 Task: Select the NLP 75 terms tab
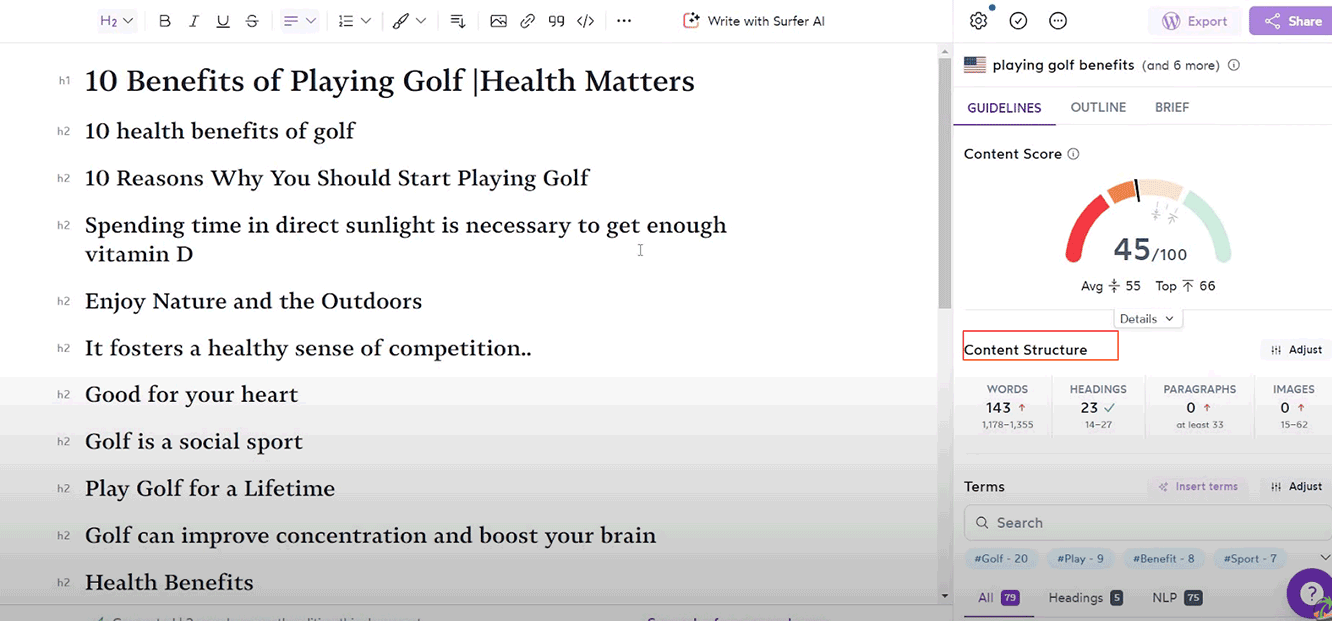[x=1177, y=598]
